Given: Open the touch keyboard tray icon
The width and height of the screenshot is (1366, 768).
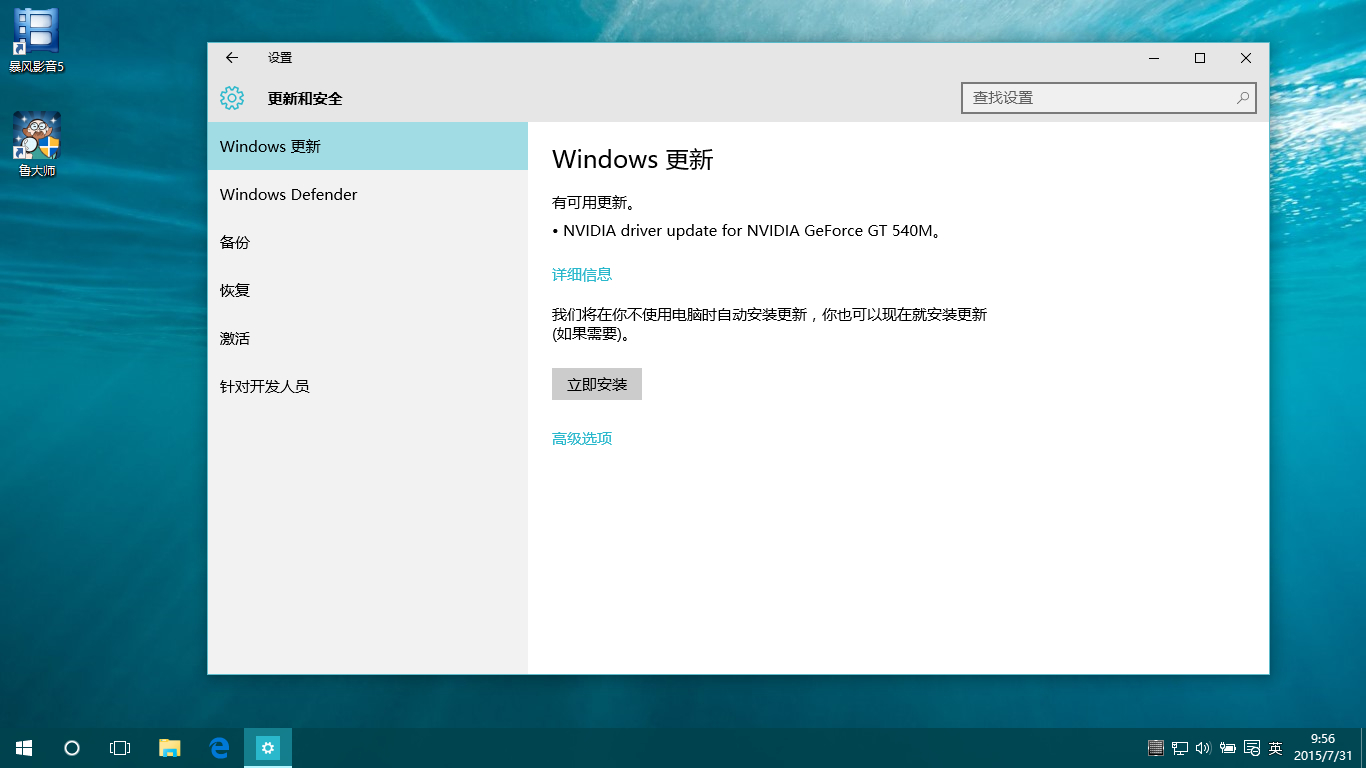Looking at the screenshot, I should (1156, 748).
